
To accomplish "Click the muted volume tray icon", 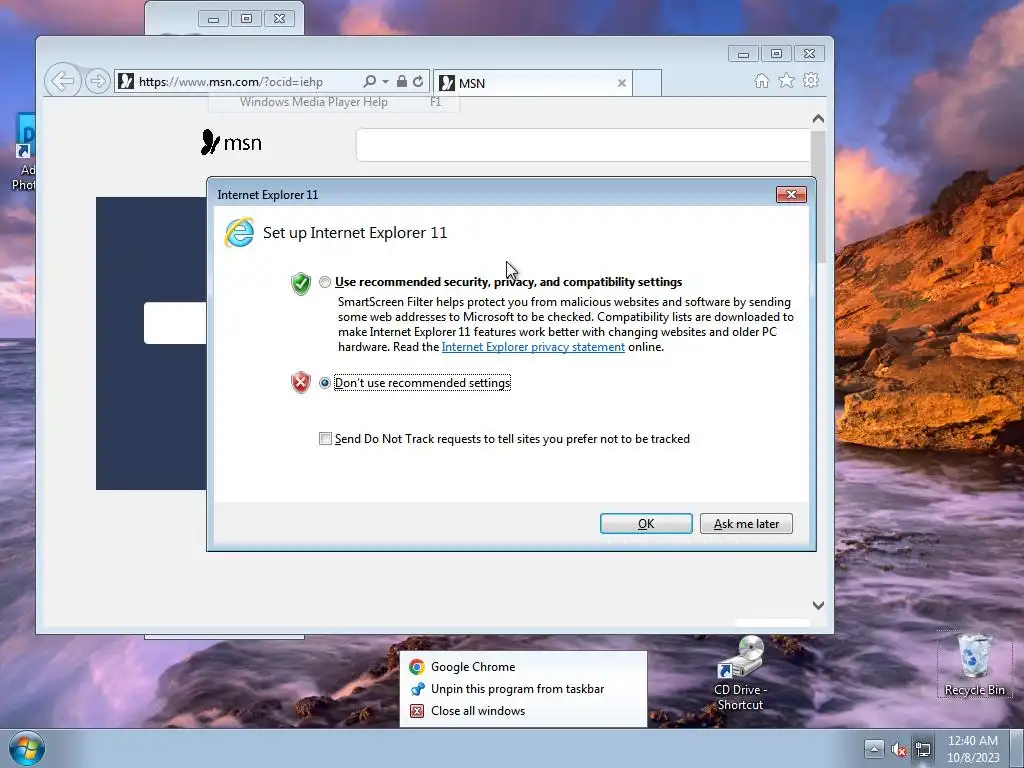I will (899, 750).
